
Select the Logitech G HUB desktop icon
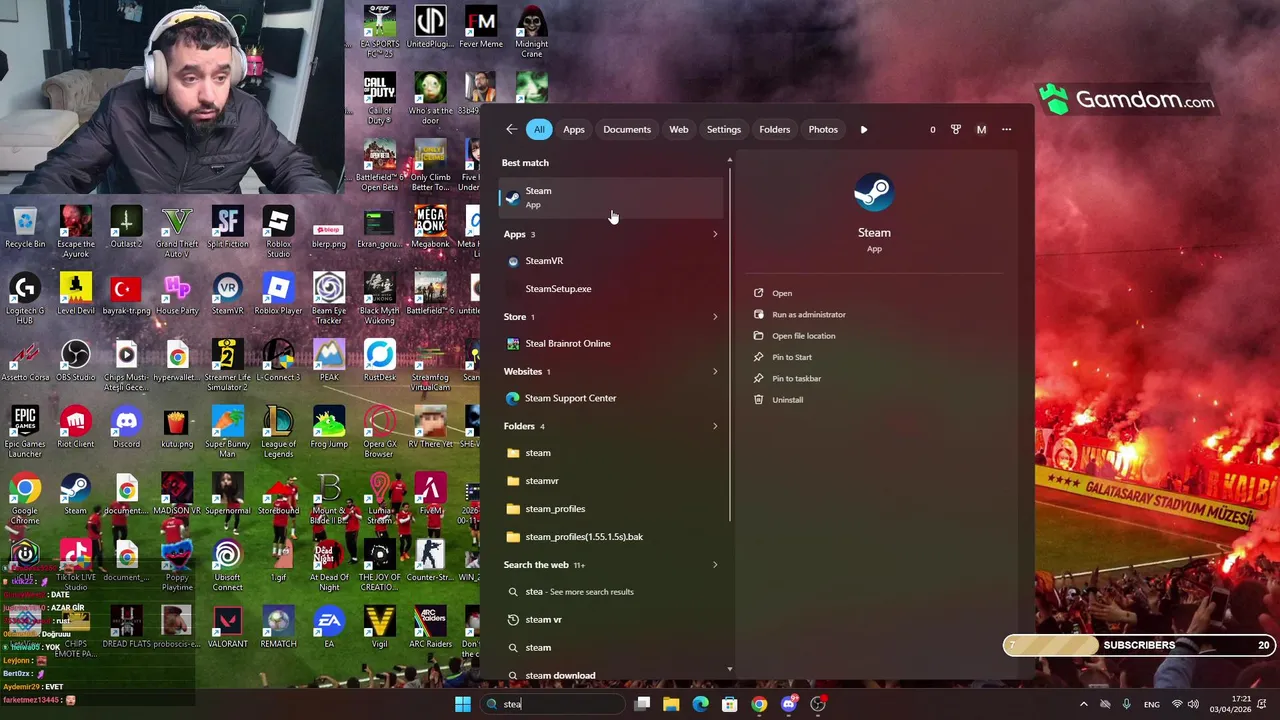[25, 299]
